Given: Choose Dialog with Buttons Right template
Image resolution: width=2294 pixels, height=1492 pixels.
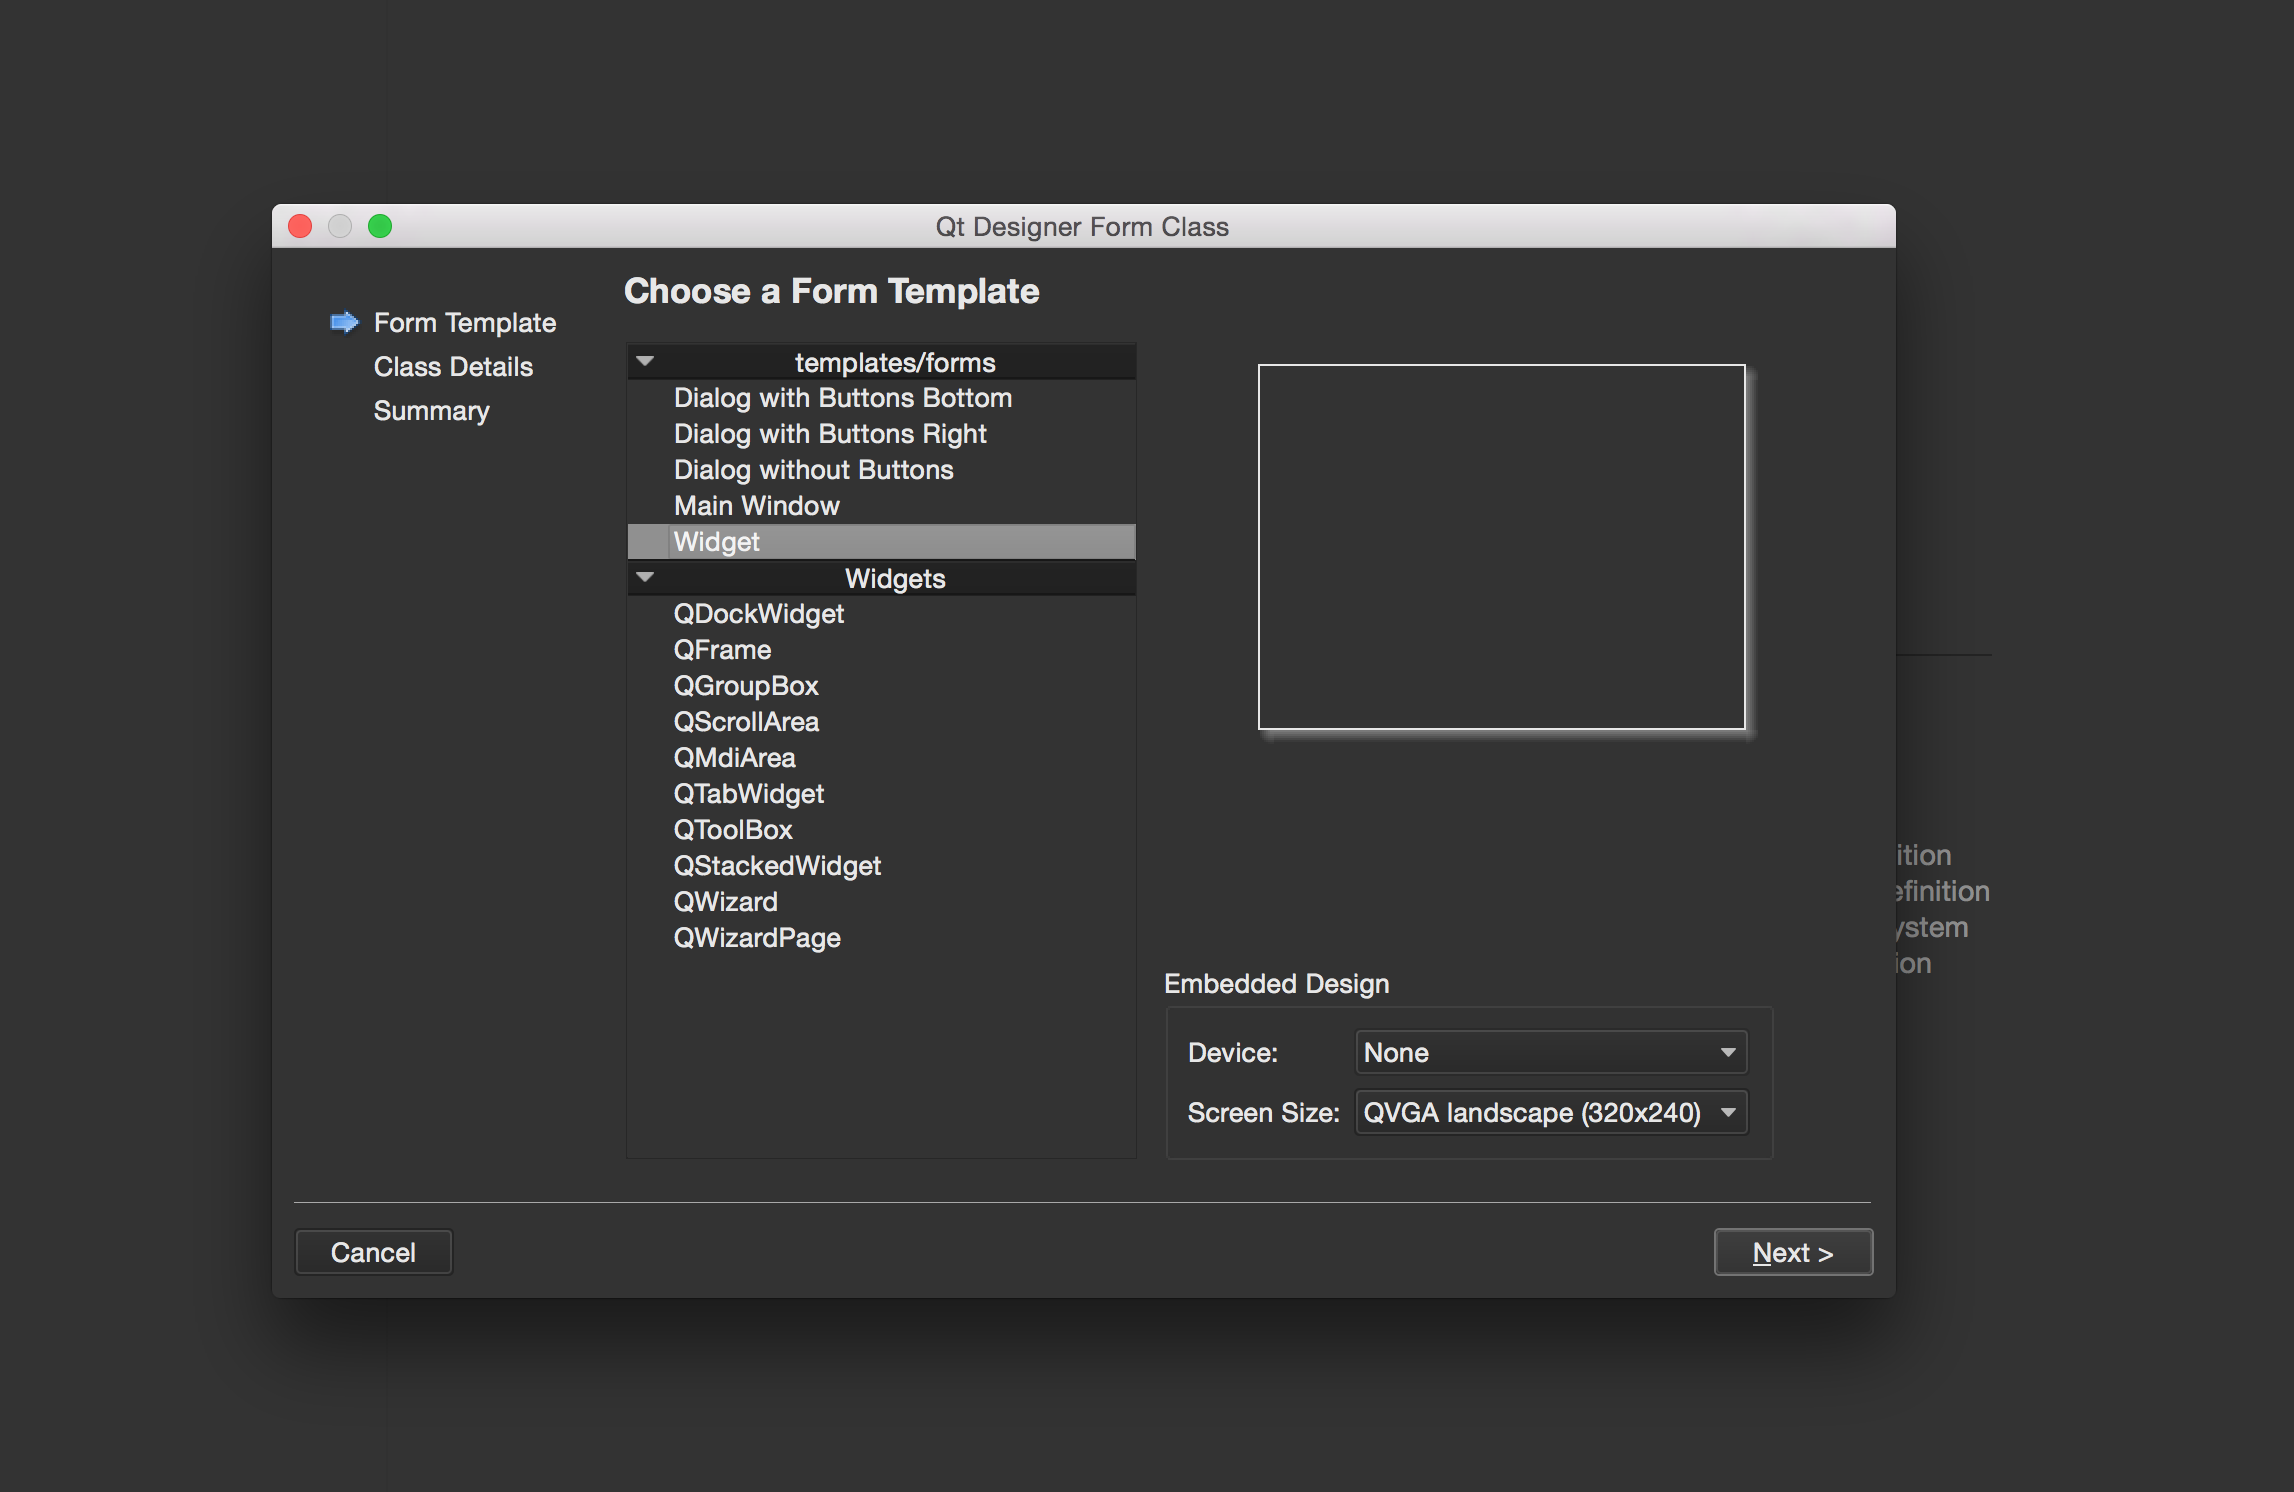Looking at the screenshot, I should [829, 434].
